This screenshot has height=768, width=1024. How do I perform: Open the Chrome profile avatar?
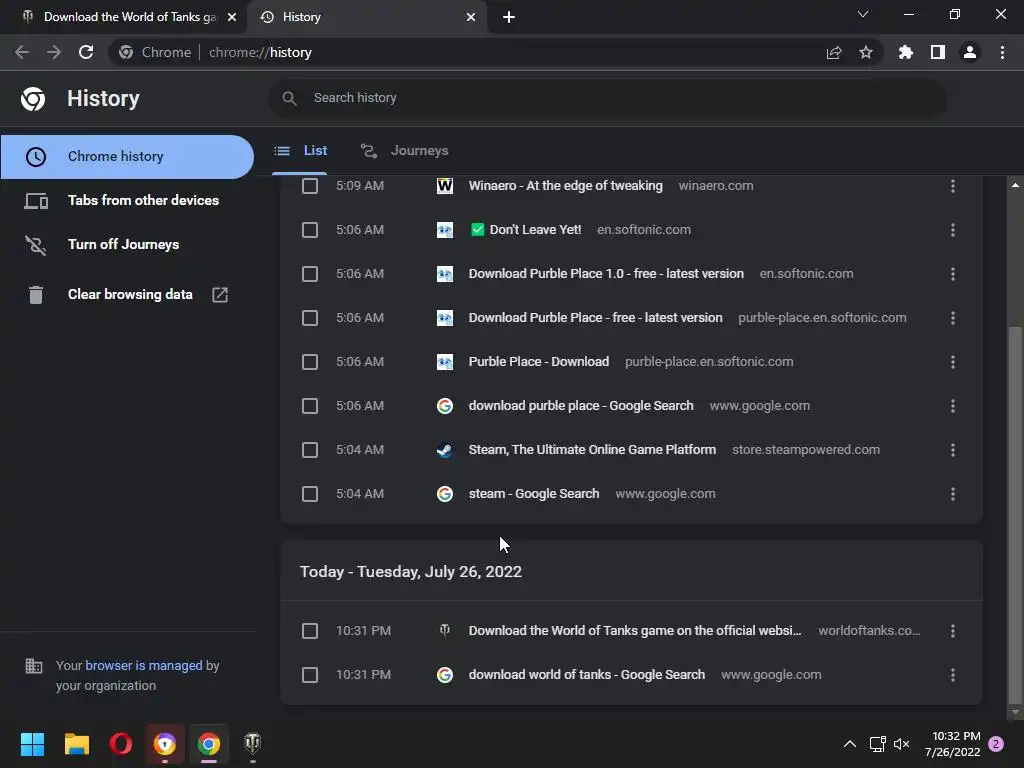click(x=970, y=52)
